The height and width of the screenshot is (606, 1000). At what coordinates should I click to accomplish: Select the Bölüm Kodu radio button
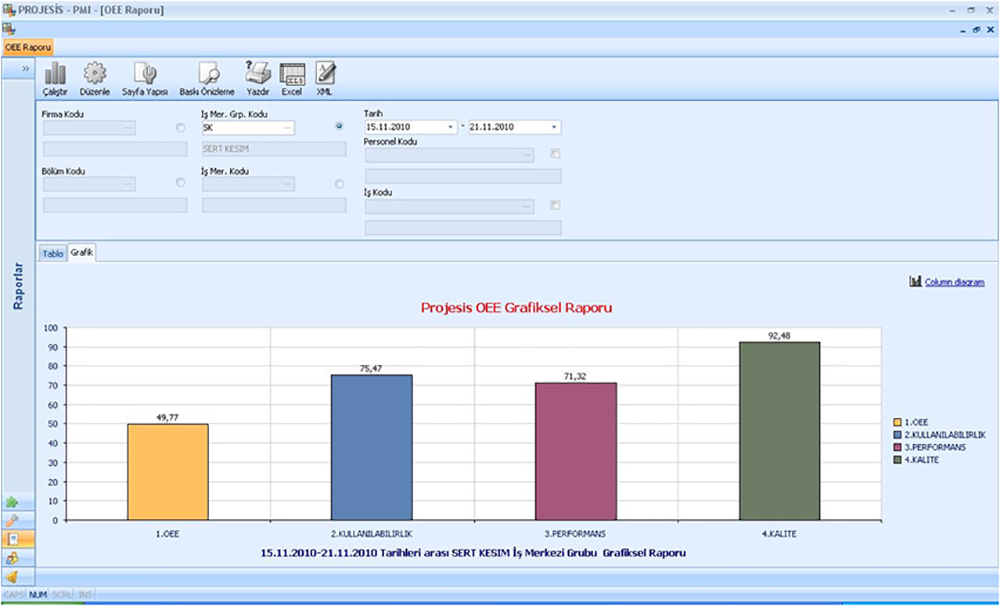point(180,184)
